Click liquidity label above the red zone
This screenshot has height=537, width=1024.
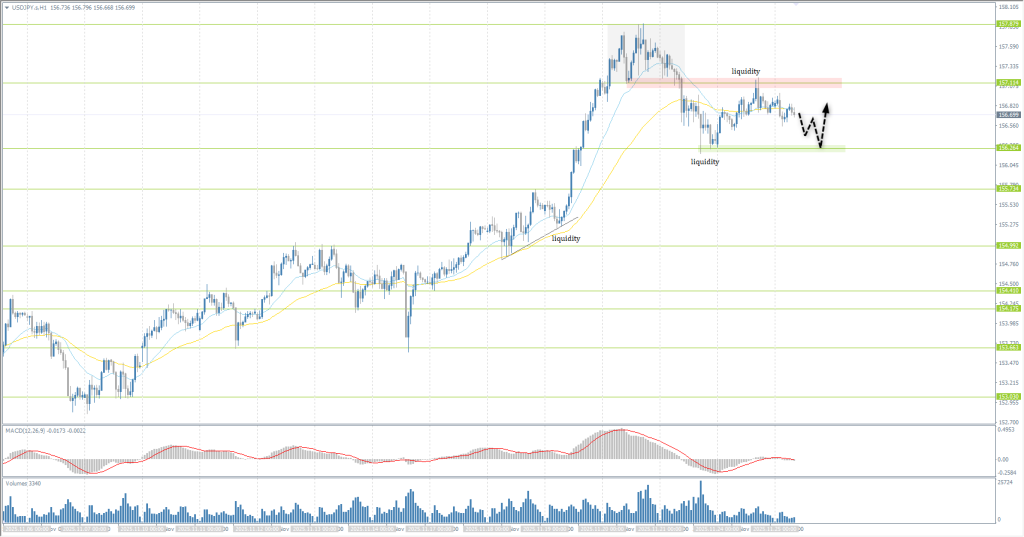745,71
